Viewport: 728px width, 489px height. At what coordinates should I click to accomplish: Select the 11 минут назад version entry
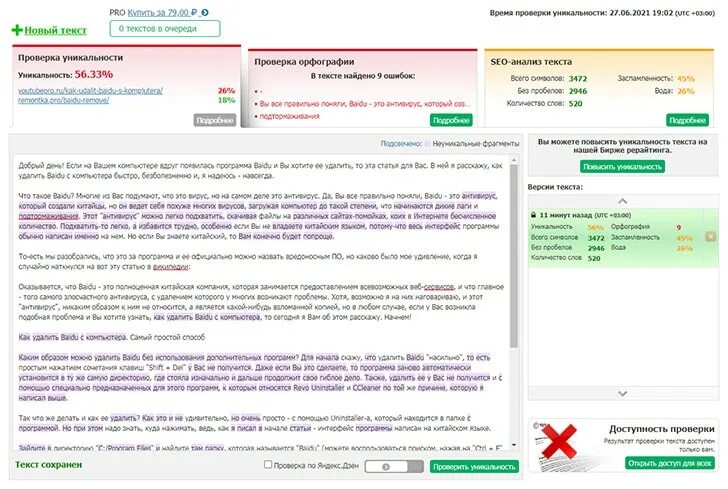[623, 238]
